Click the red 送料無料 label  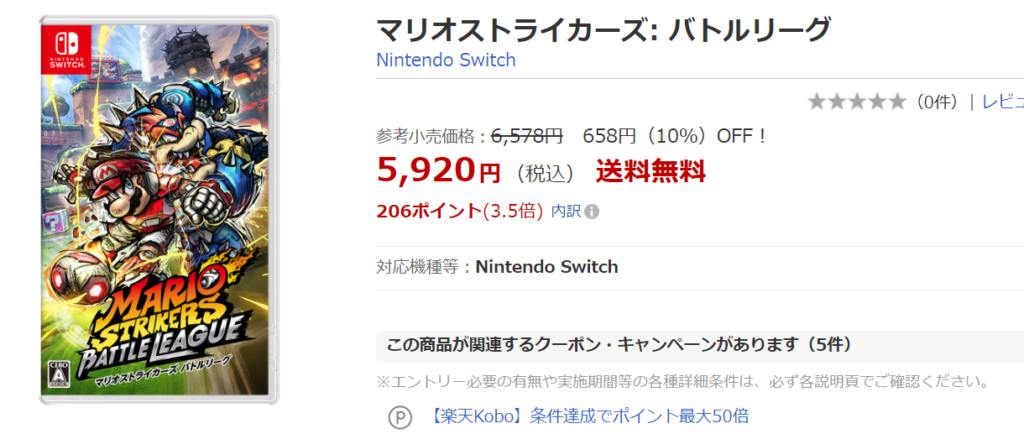(650, 171)
